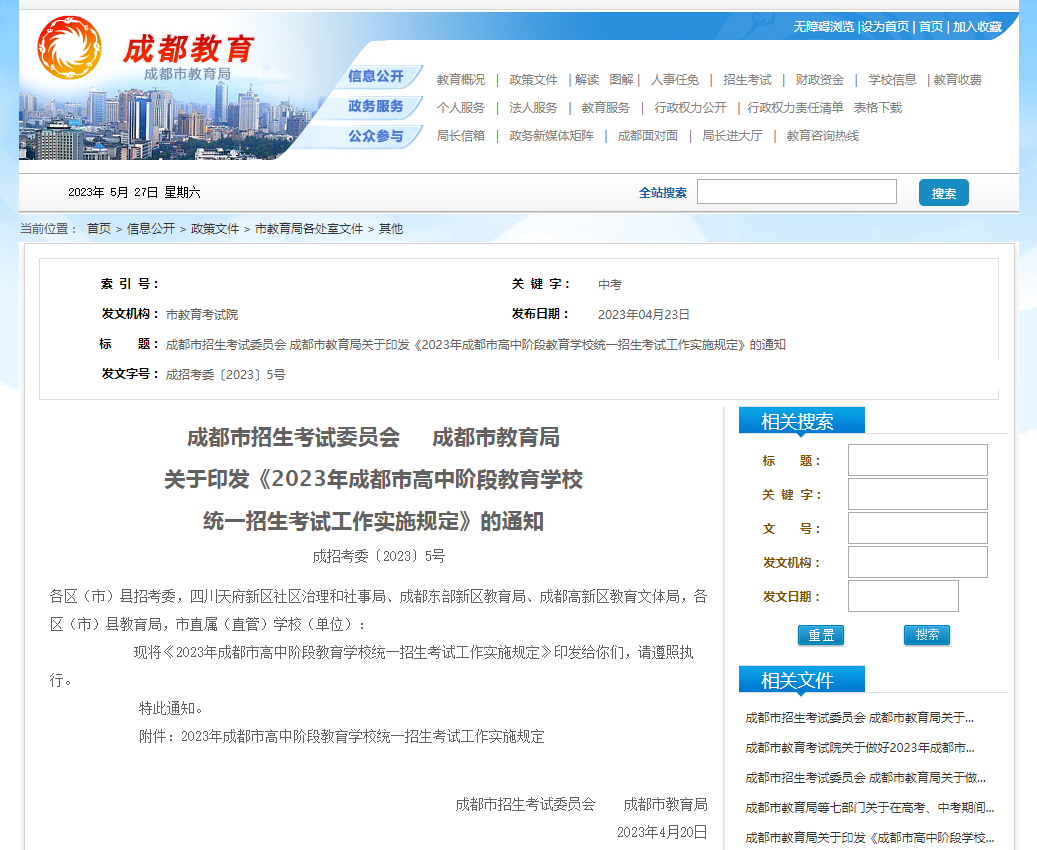1037x850 pixels.
Task: Click the 成都教育 flame logo icon
Action: [70, 47]
